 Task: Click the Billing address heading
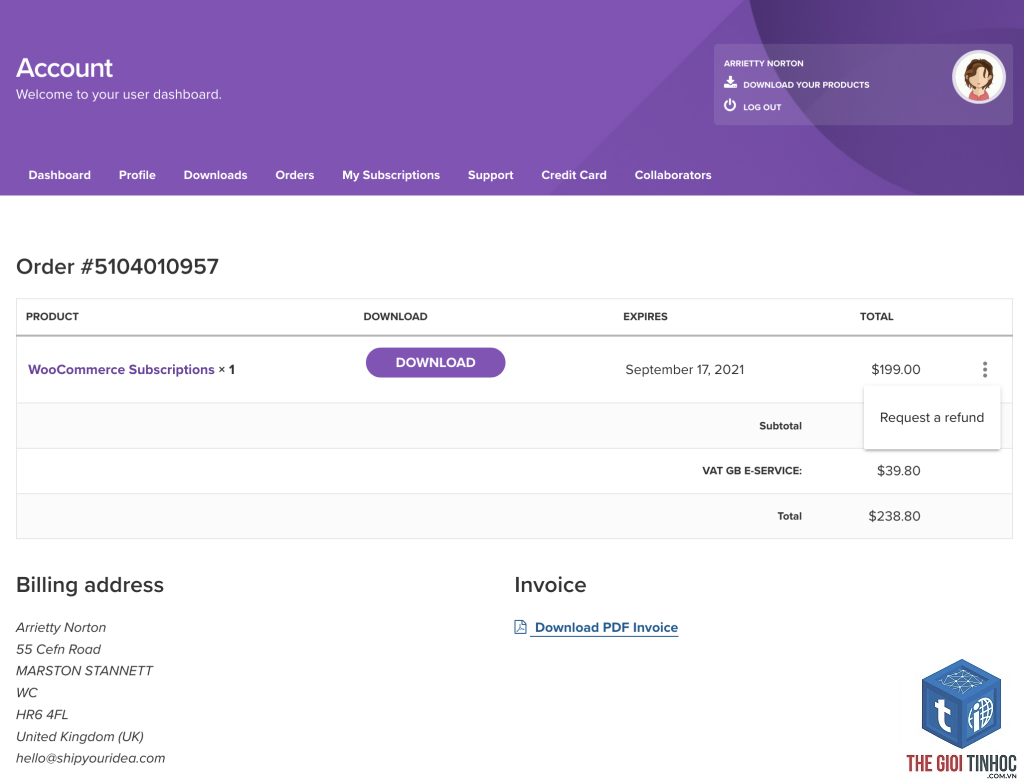89,585
